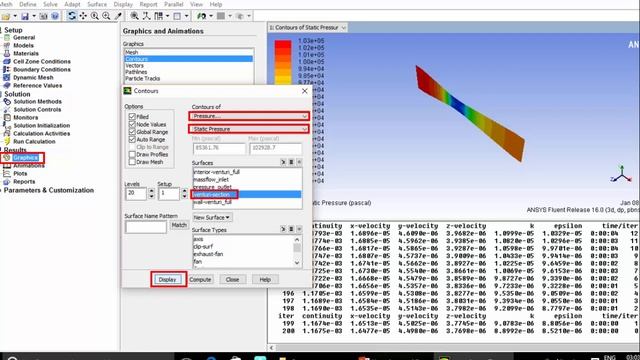Open the Adapt menu
The height and width of the screenshot is (360, 640).
click(72, 4)
